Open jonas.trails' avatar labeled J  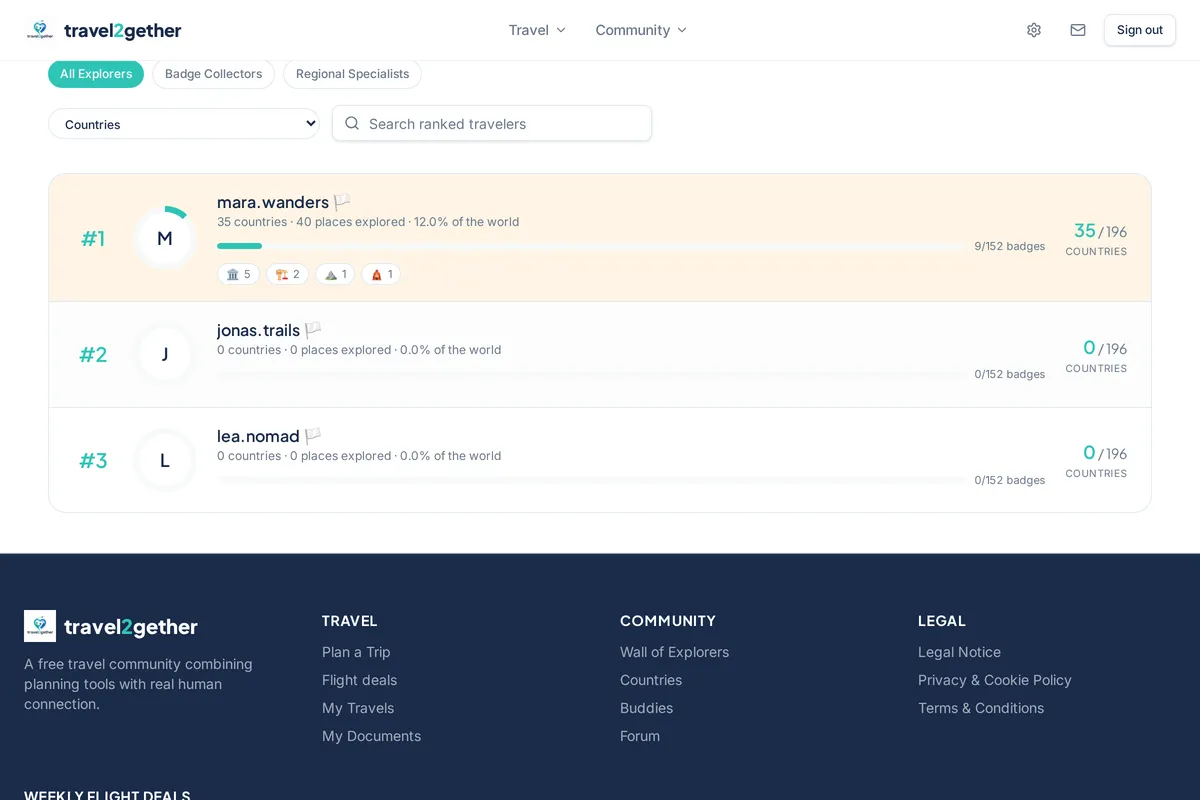(x=165, y=354)
